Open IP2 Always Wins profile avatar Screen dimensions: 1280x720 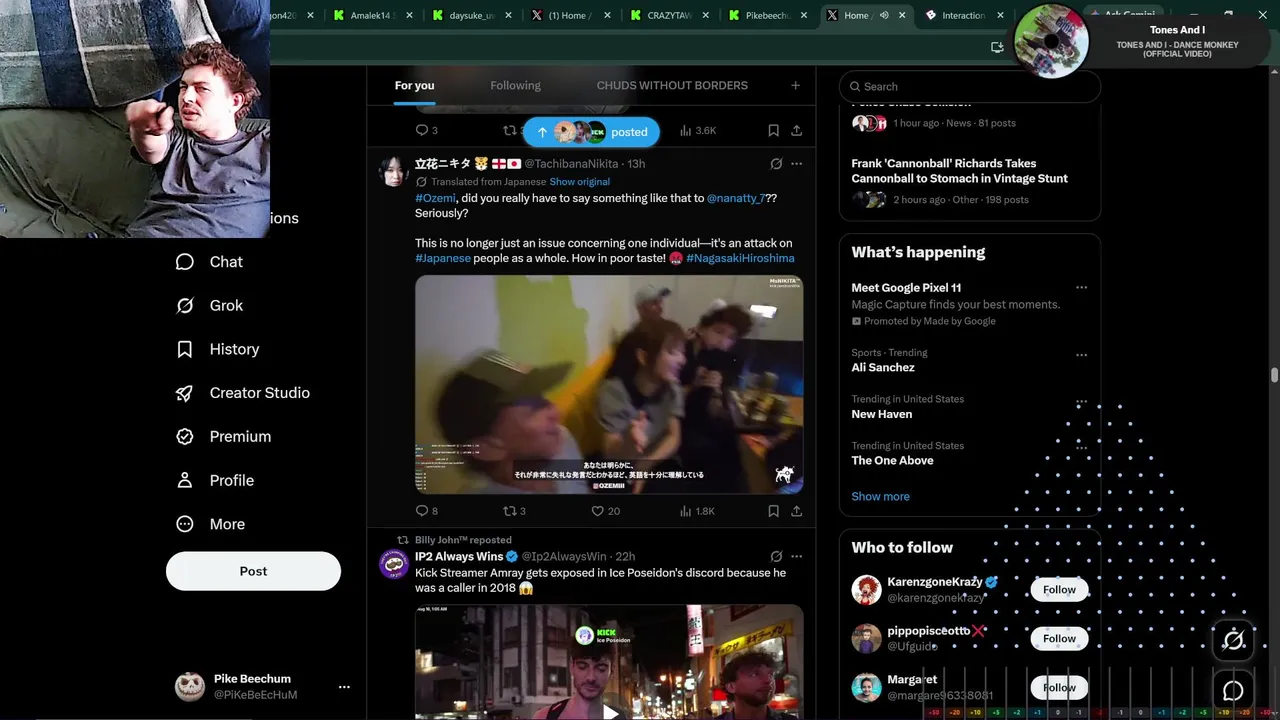pos(393,564)
